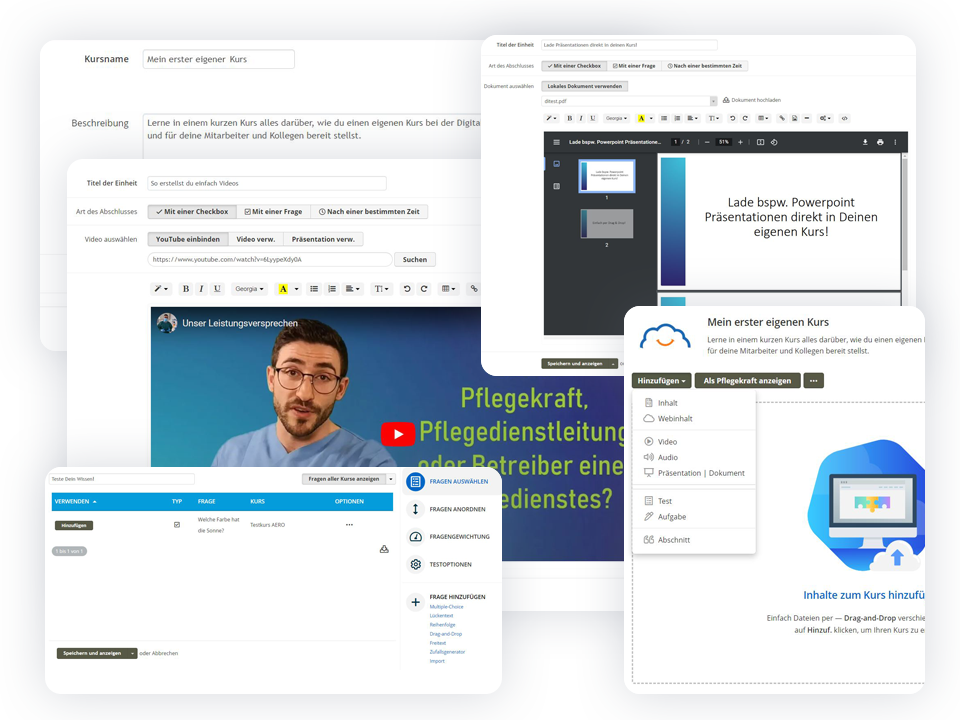Screen dimensions: 960x720
Task: Click the YouTube play button on video
Action: [398, 434]
